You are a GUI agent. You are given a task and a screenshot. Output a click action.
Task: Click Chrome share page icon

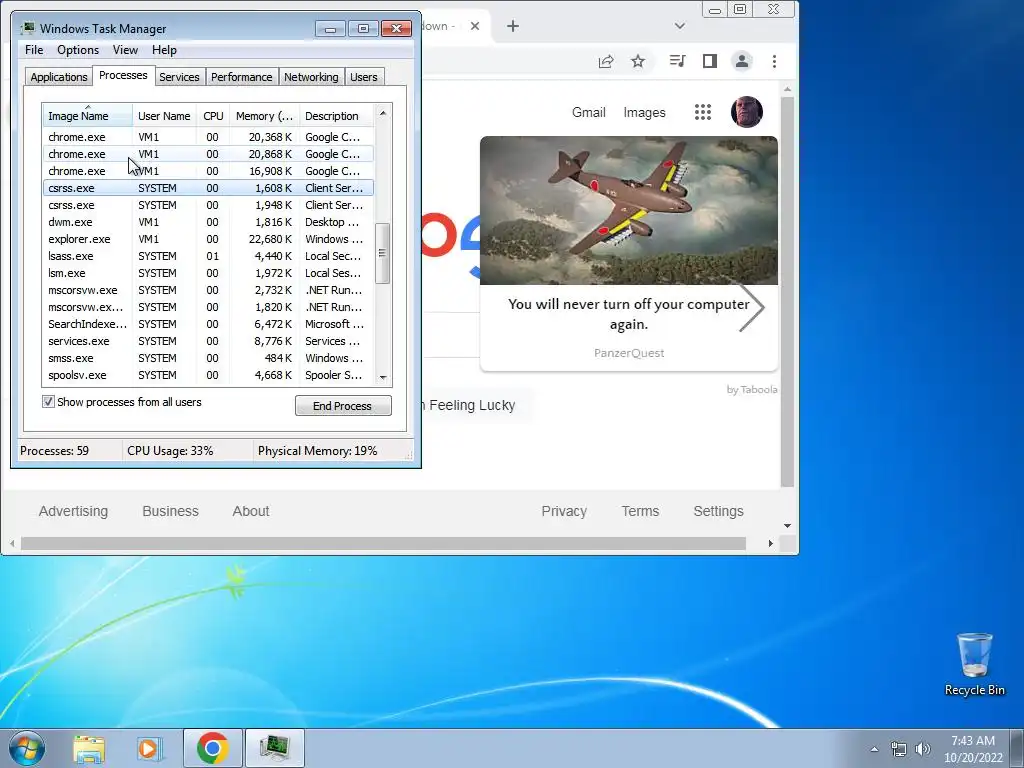[x=605, y=61]
